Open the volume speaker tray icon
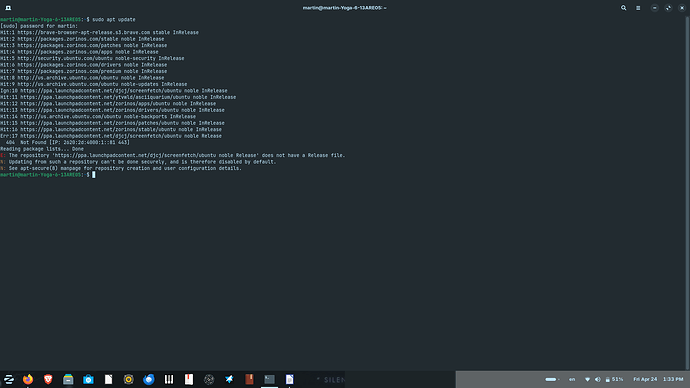 (598, 379)
